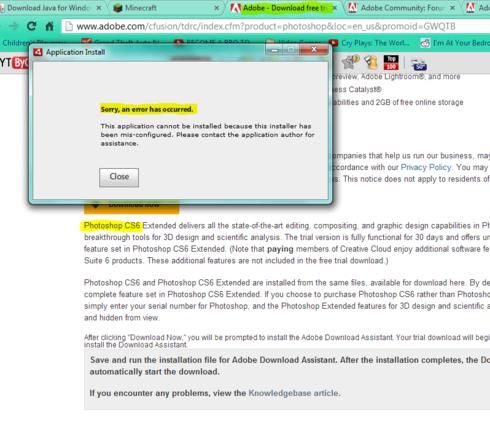Click the Close button in error dialog
The width and height of the screenshot is (490, 434).
click(119, 177)
